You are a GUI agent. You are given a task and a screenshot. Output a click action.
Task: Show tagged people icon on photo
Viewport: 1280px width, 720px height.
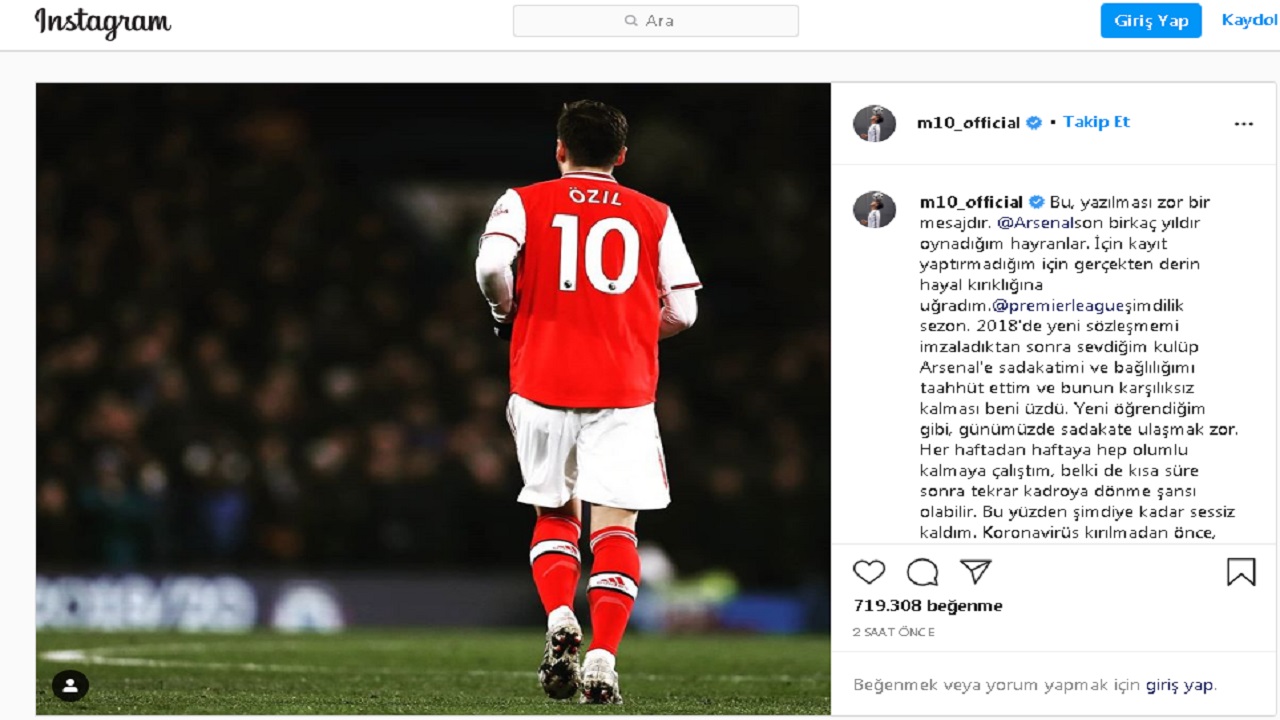[x=70, y=686]
